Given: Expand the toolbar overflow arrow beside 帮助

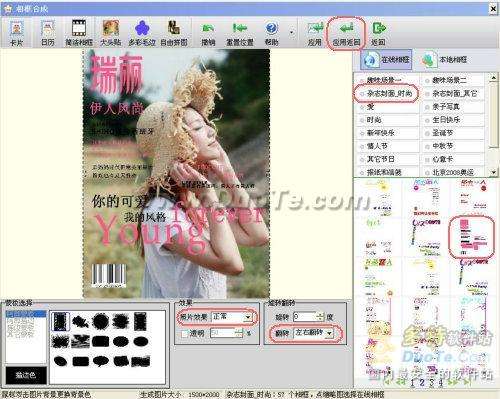Looking at the screenshot, I should (x=292, y=33).
